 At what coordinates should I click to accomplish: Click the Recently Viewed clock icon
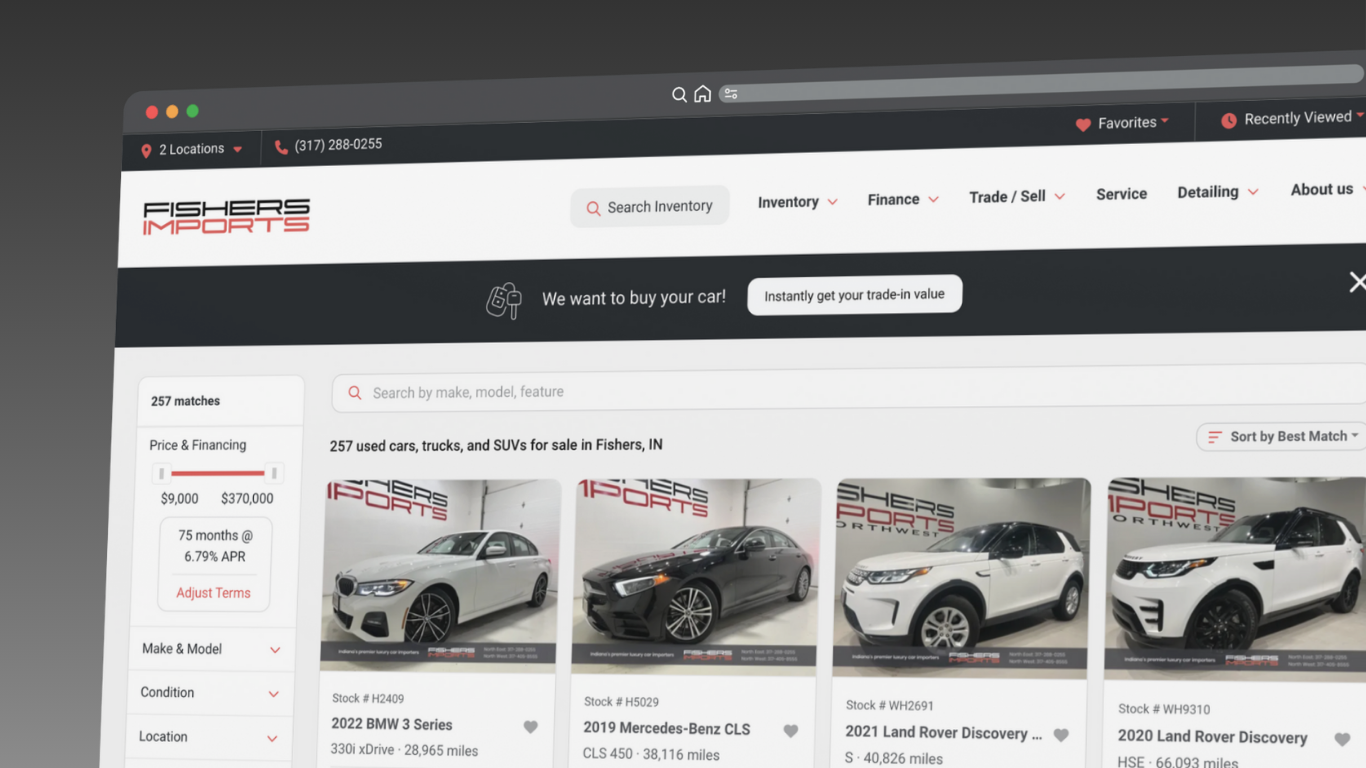1229,121
